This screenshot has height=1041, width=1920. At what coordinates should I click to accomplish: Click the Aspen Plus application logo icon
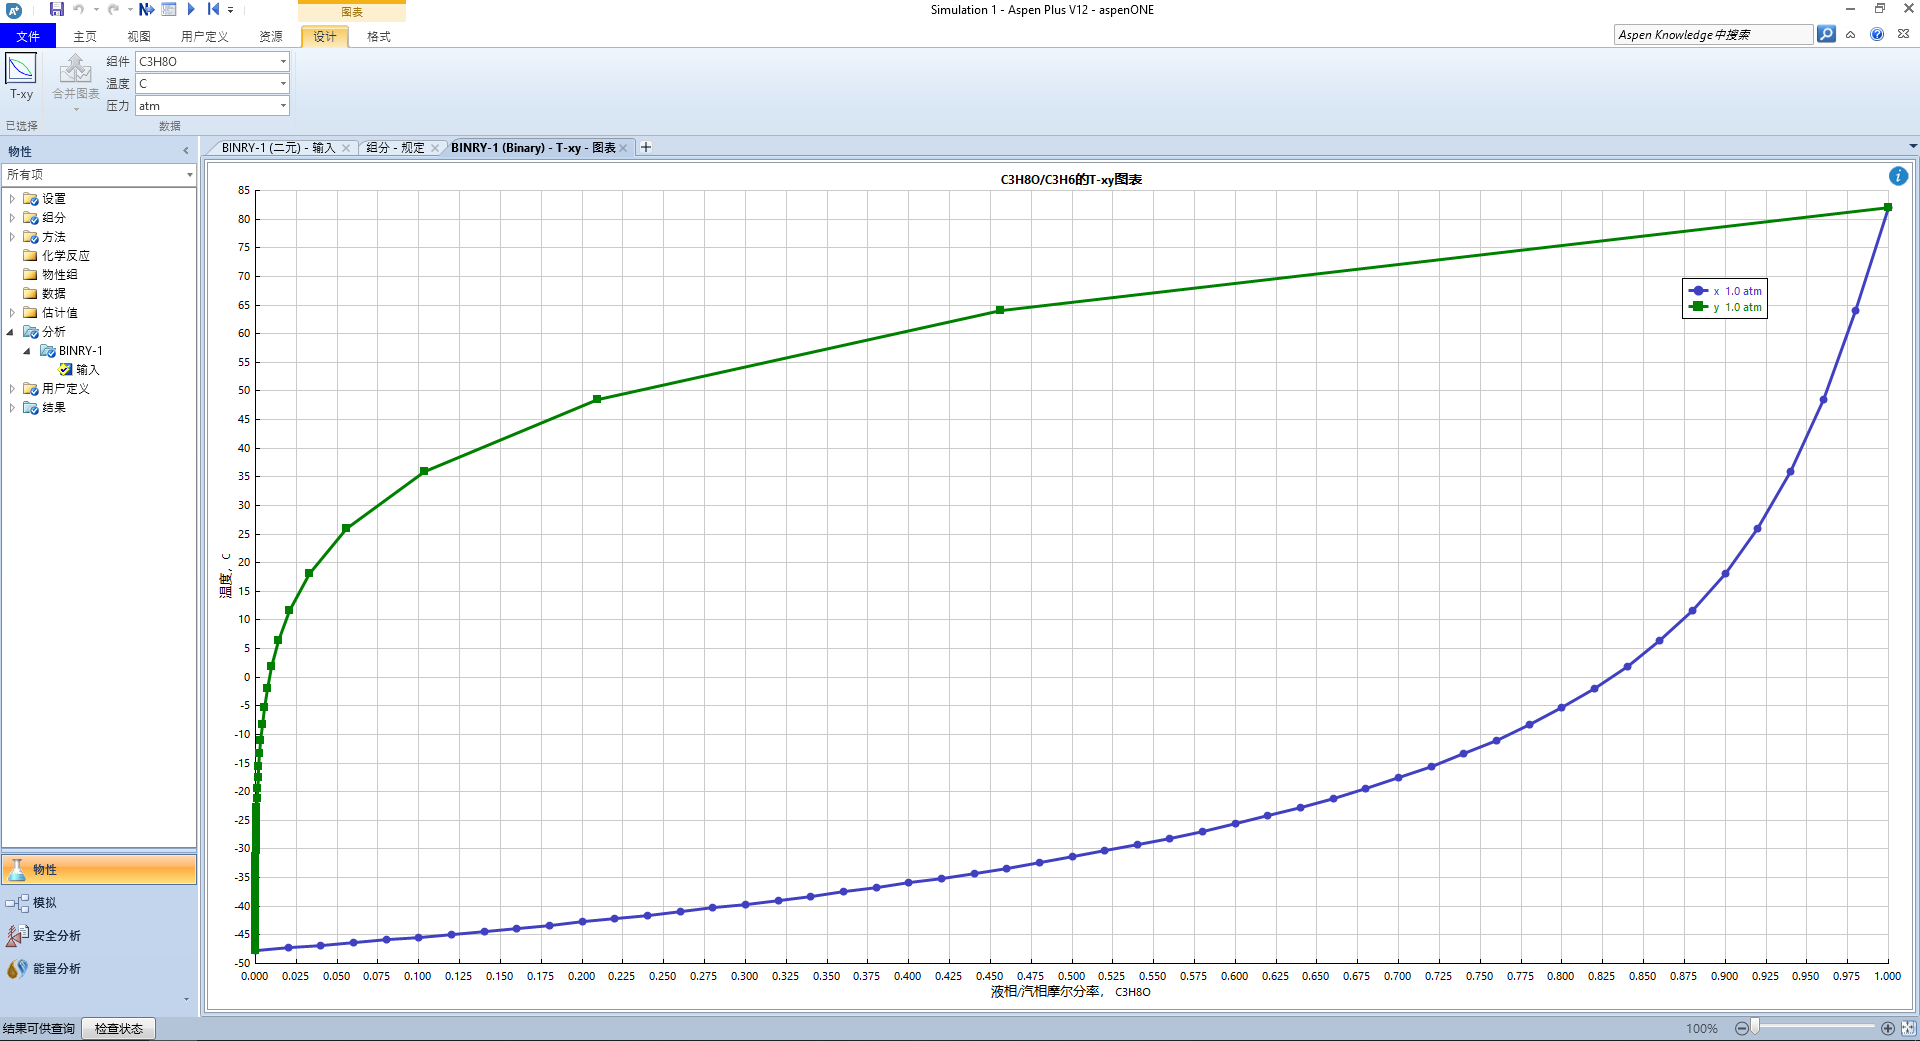(x=14, y=10)
